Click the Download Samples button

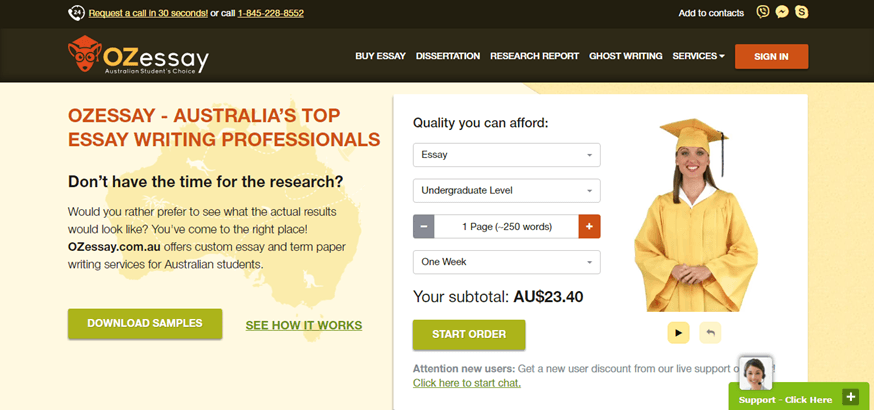(x=145, y=324)
